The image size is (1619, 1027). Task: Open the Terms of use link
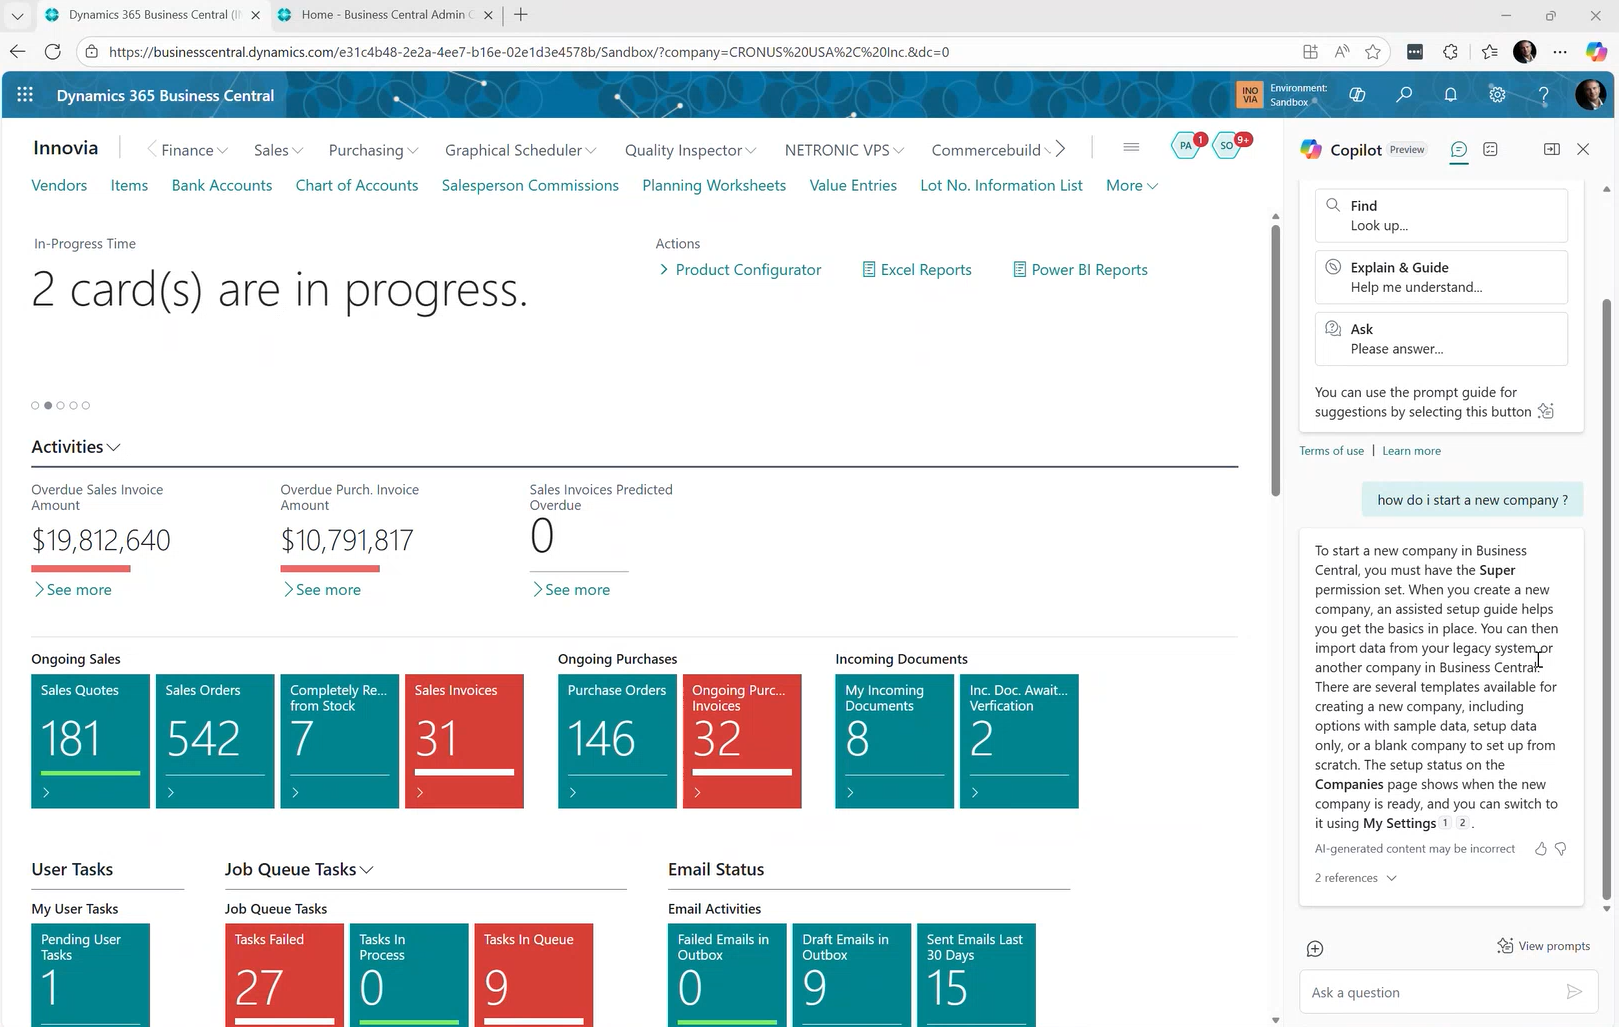1331,451
